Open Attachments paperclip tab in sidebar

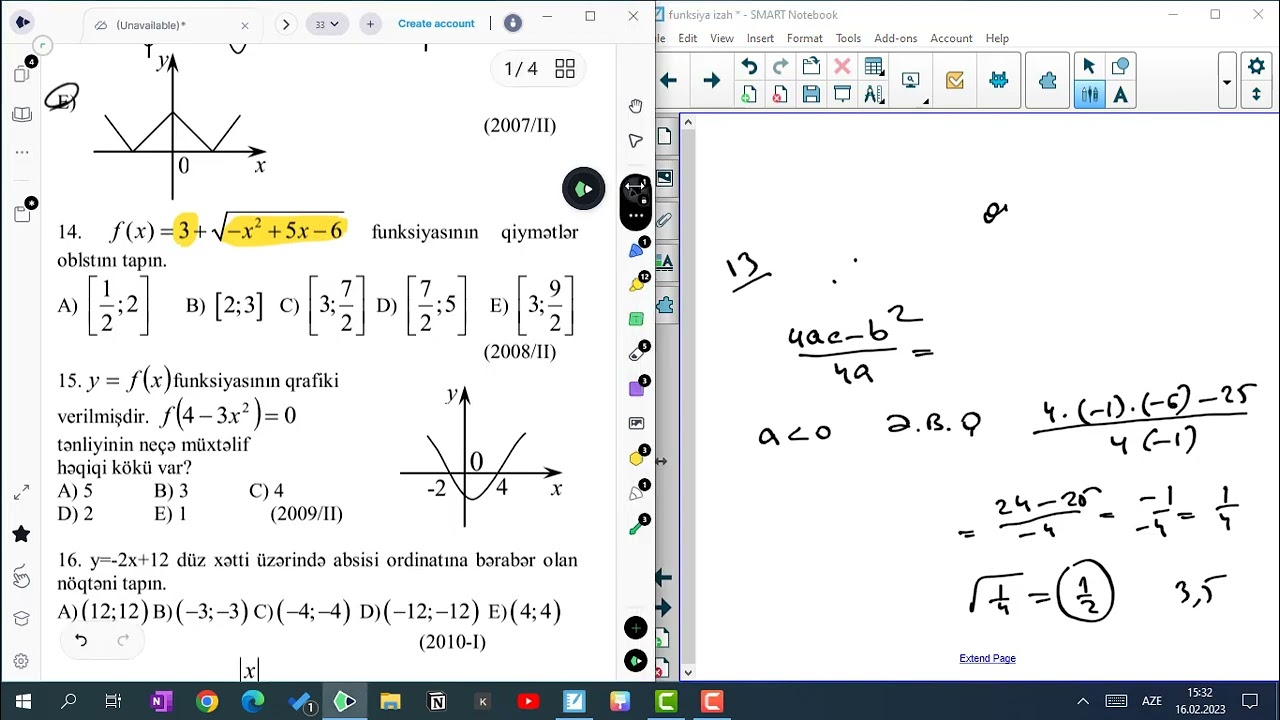point(665,220)
